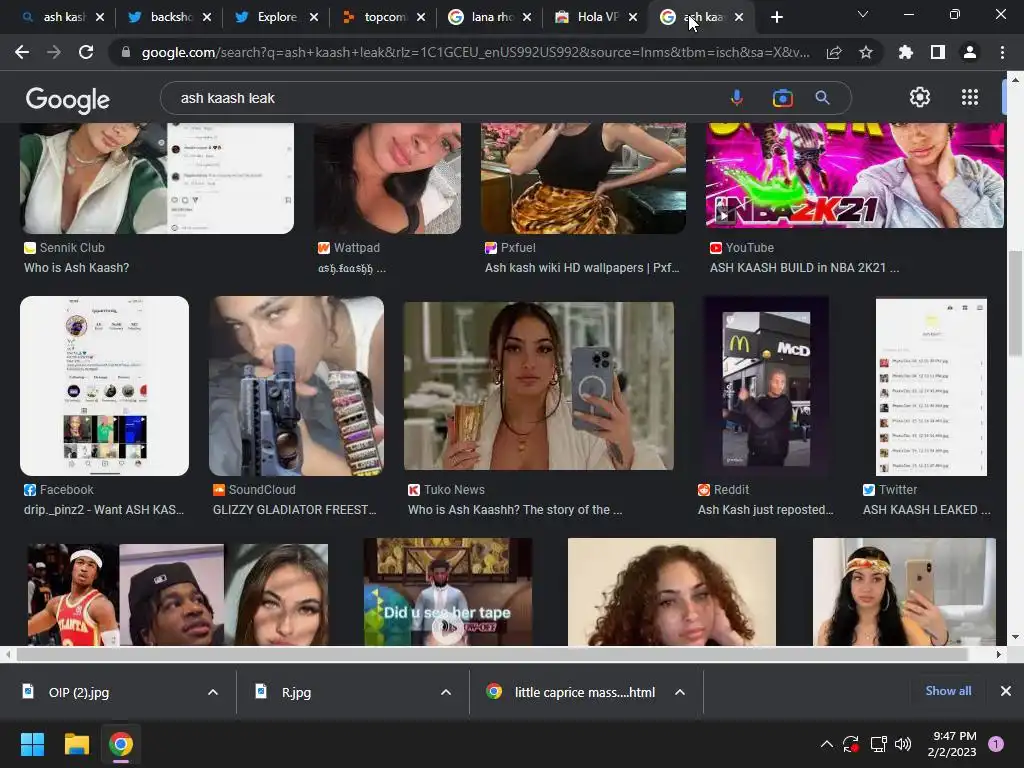Screen dimensions: 1024x768
Task: Open the Chrome extensions puzzle menu
Action: point(906,52)
